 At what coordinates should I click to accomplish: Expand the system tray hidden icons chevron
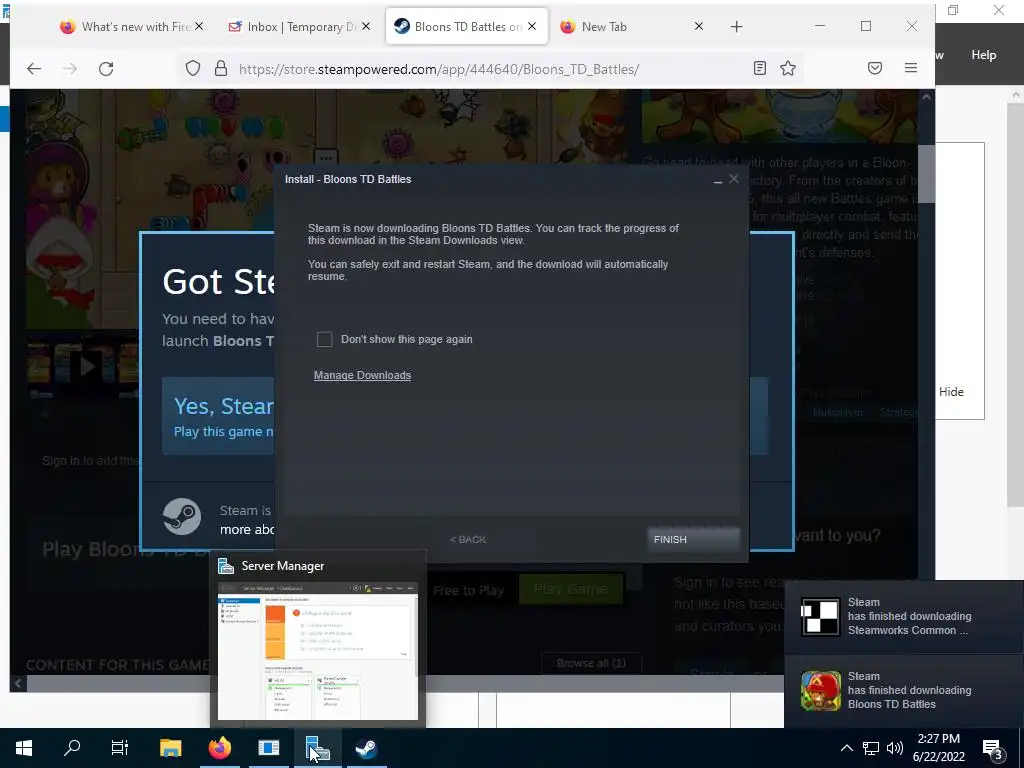tap(846, 748)
